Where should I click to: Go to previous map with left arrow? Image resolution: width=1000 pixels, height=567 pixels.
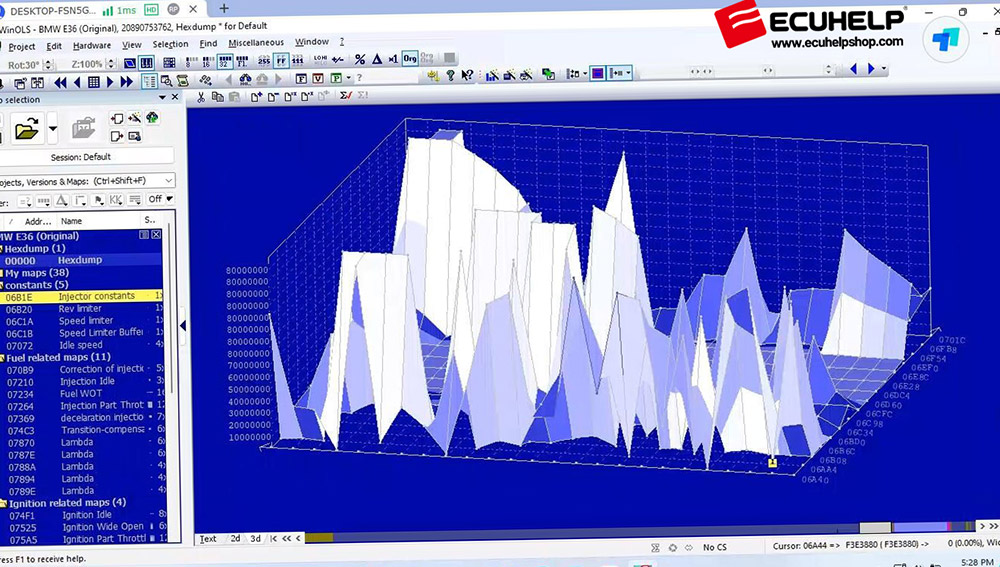[x=77, y=82]
